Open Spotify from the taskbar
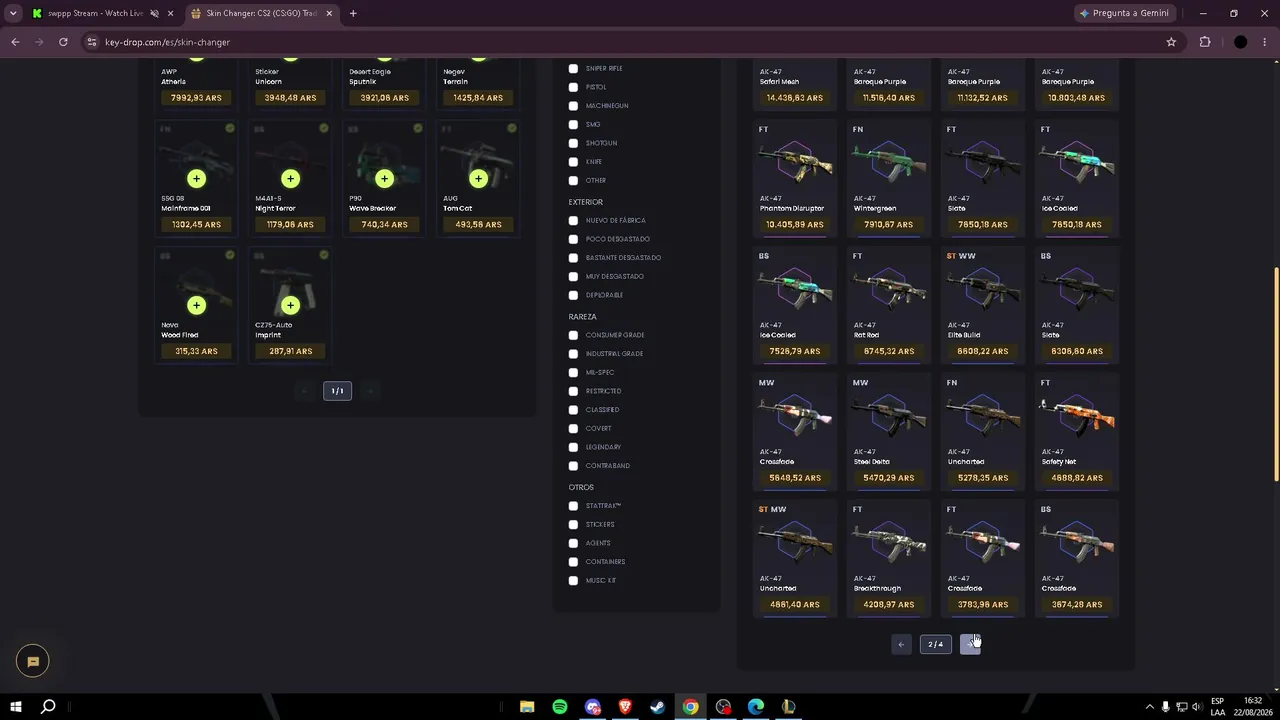 click(560, 707)
